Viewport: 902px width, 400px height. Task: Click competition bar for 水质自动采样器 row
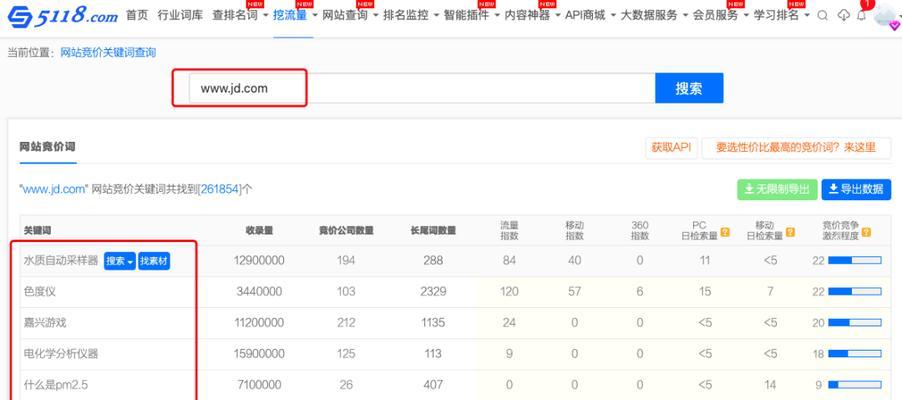pyautogui.click(x=855, y=261)
